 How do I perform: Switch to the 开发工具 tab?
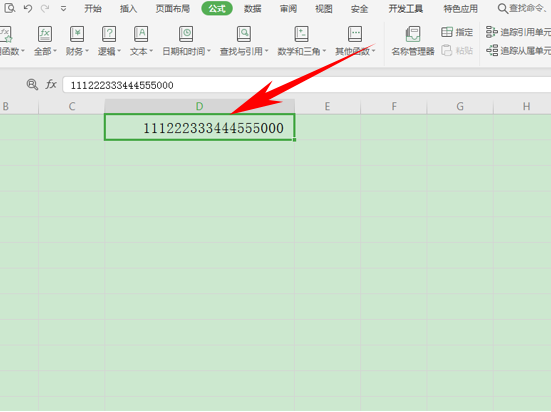[x=406, y=8]
